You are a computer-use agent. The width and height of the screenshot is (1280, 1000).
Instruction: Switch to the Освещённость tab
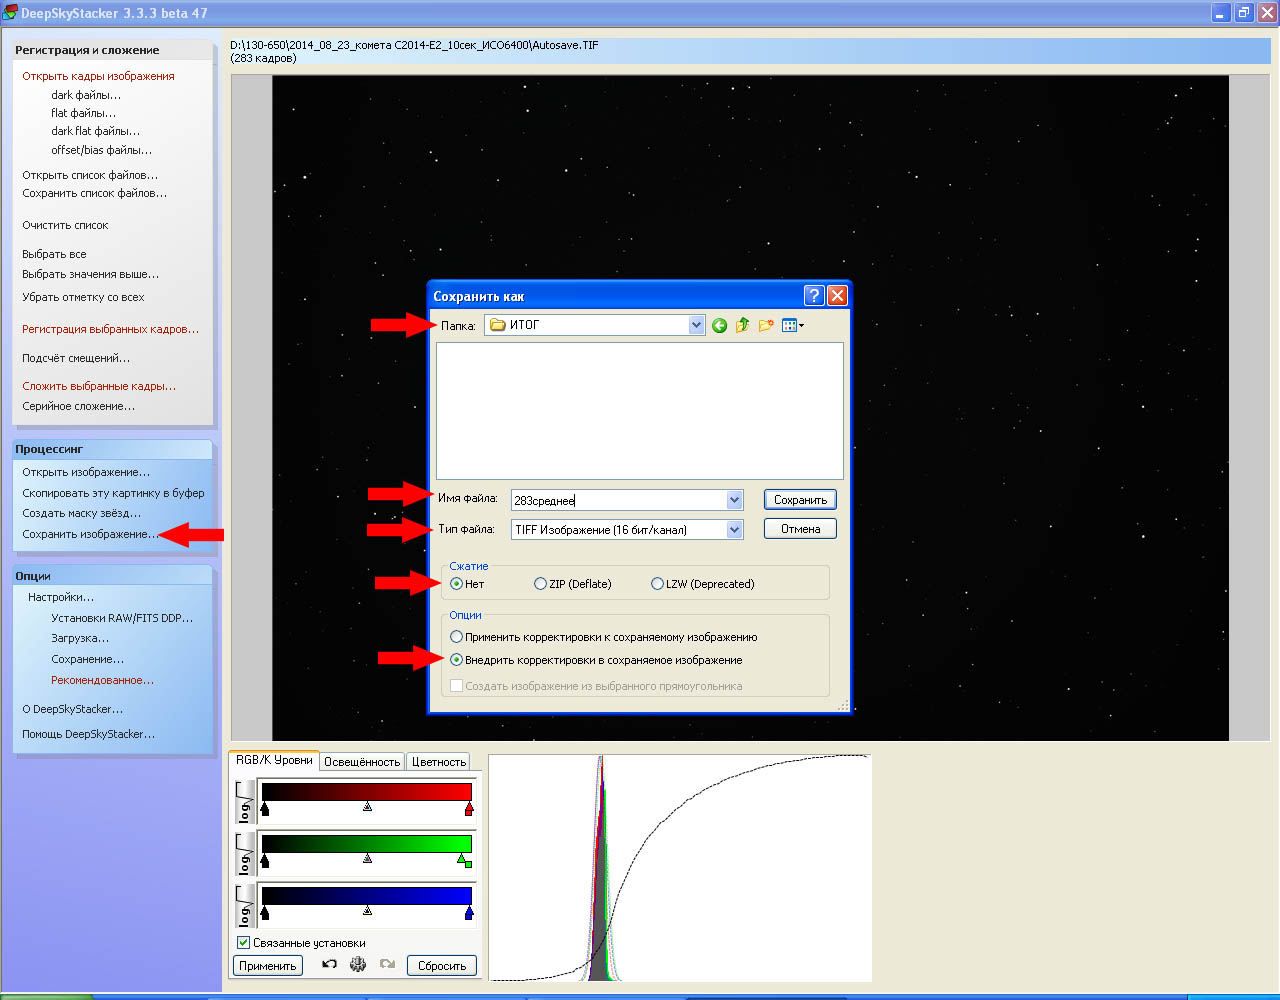(x=361, y=762)
